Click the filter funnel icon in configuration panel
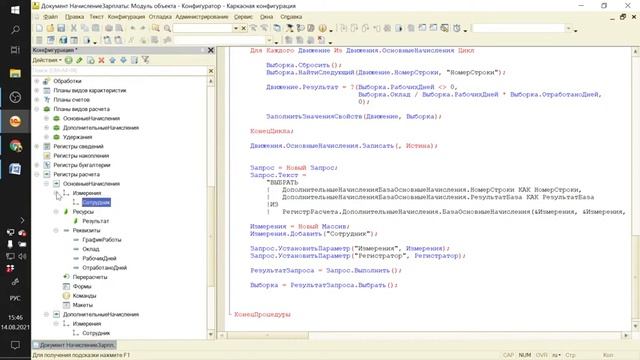The image size is (640, 360). pyautogui.click(x=145, y=60)
